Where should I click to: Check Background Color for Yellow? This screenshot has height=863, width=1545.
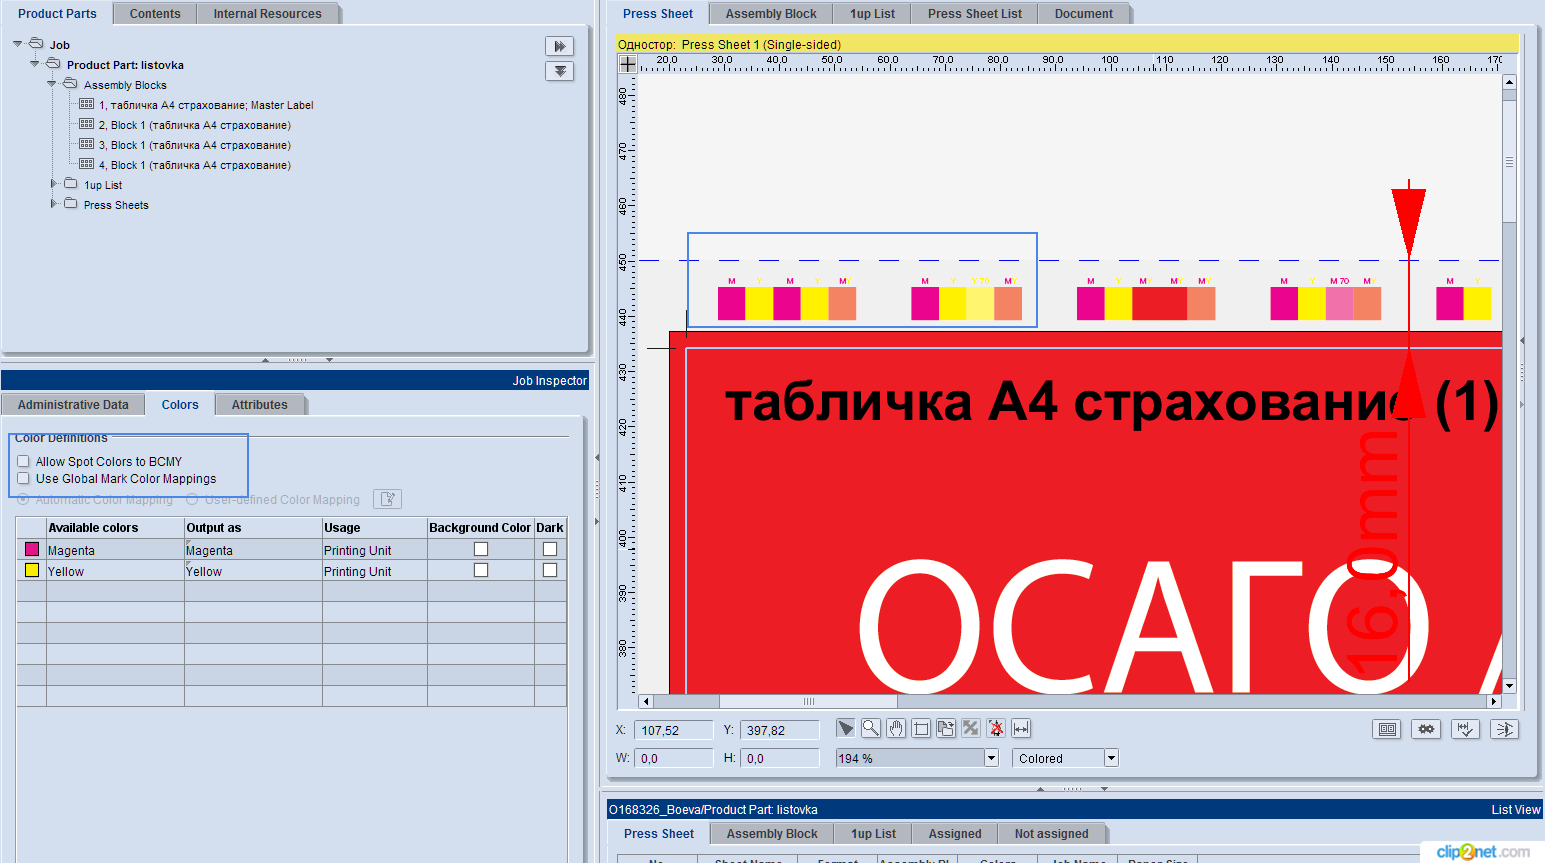481,570
